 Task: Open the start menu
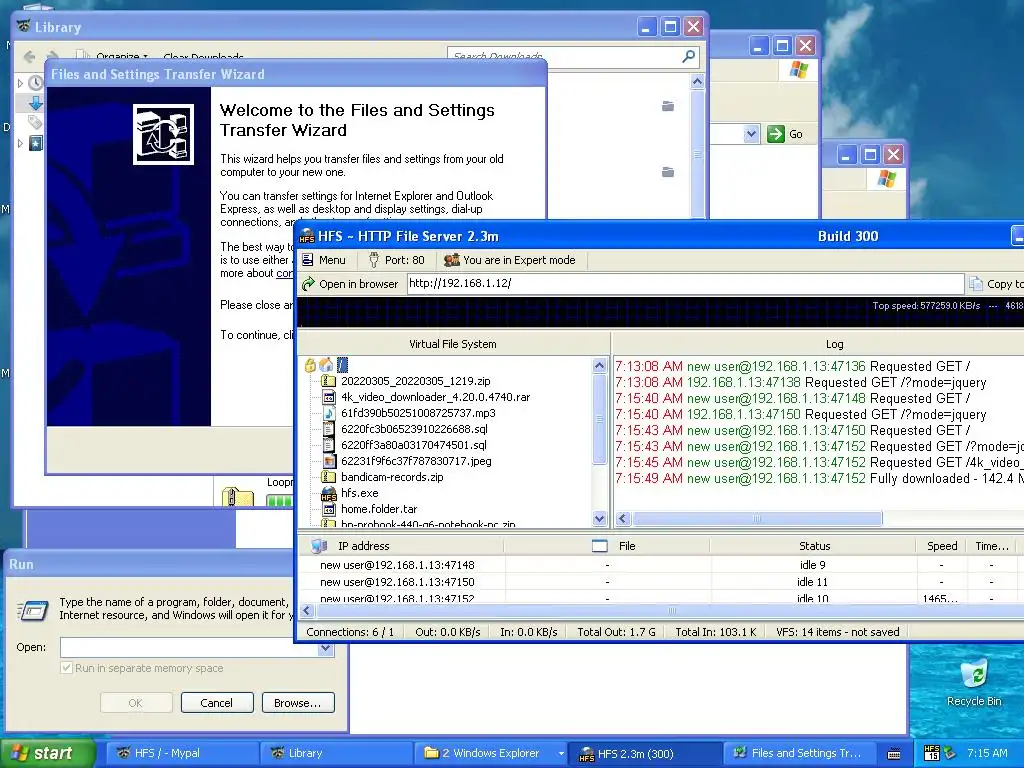(x=46, y=753)
